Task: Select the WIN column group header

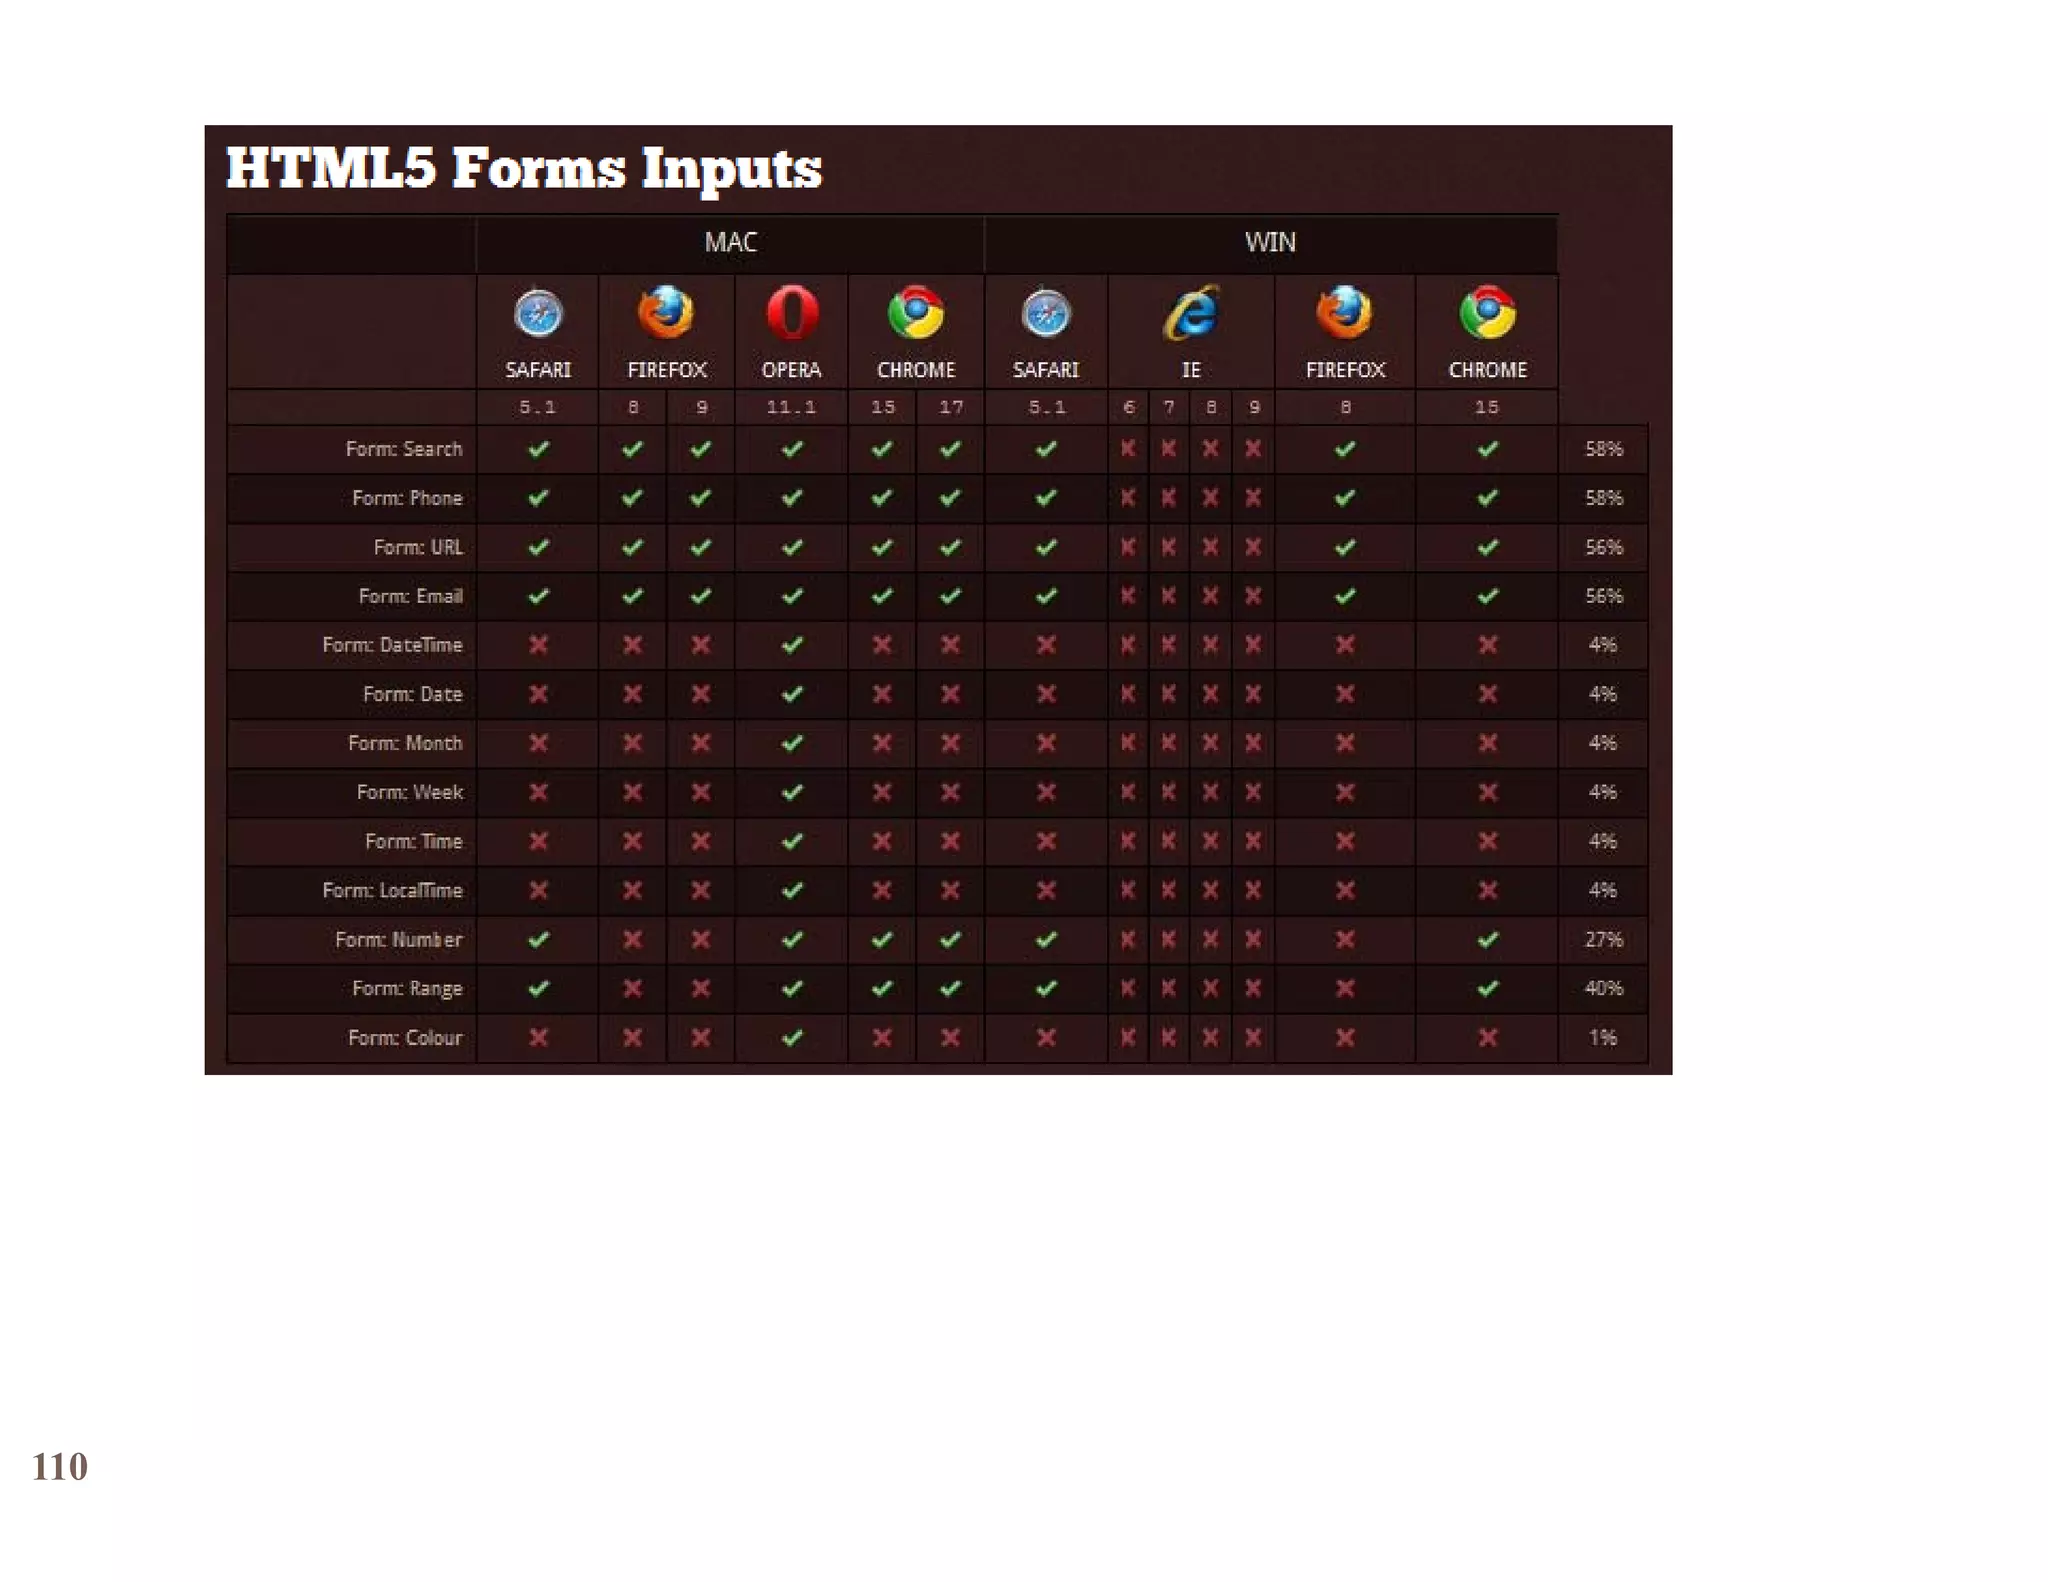Action: click(x=1270, y=243)
